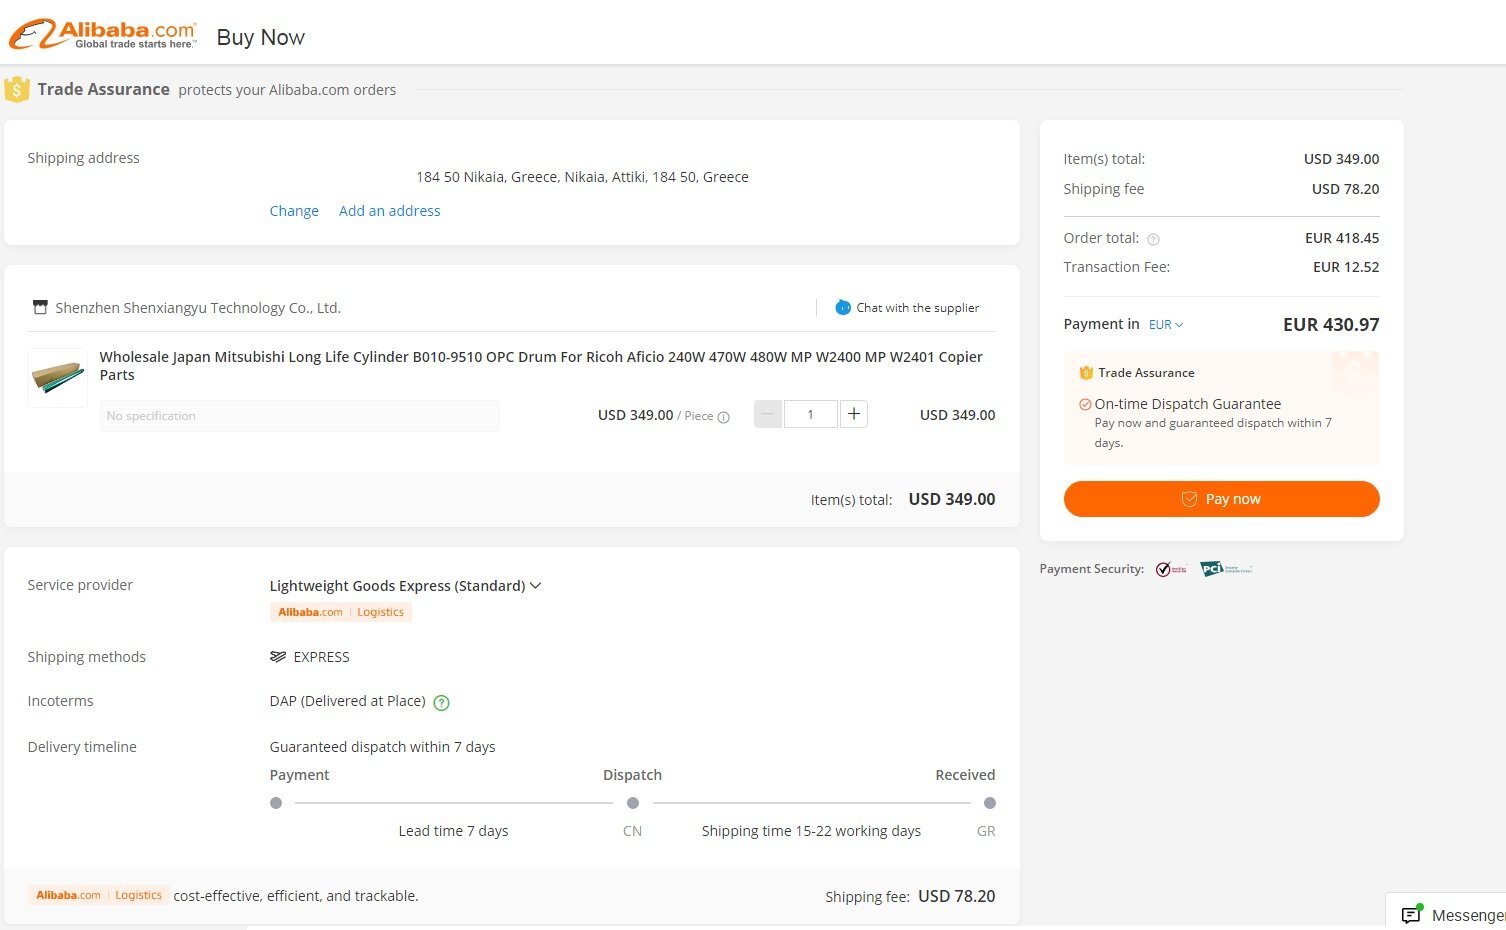Click the Dispatch timeline dot
Image resolution: width=1506 pixels, height=930 pixels.
pyautogui.click(x=632, y=803)
